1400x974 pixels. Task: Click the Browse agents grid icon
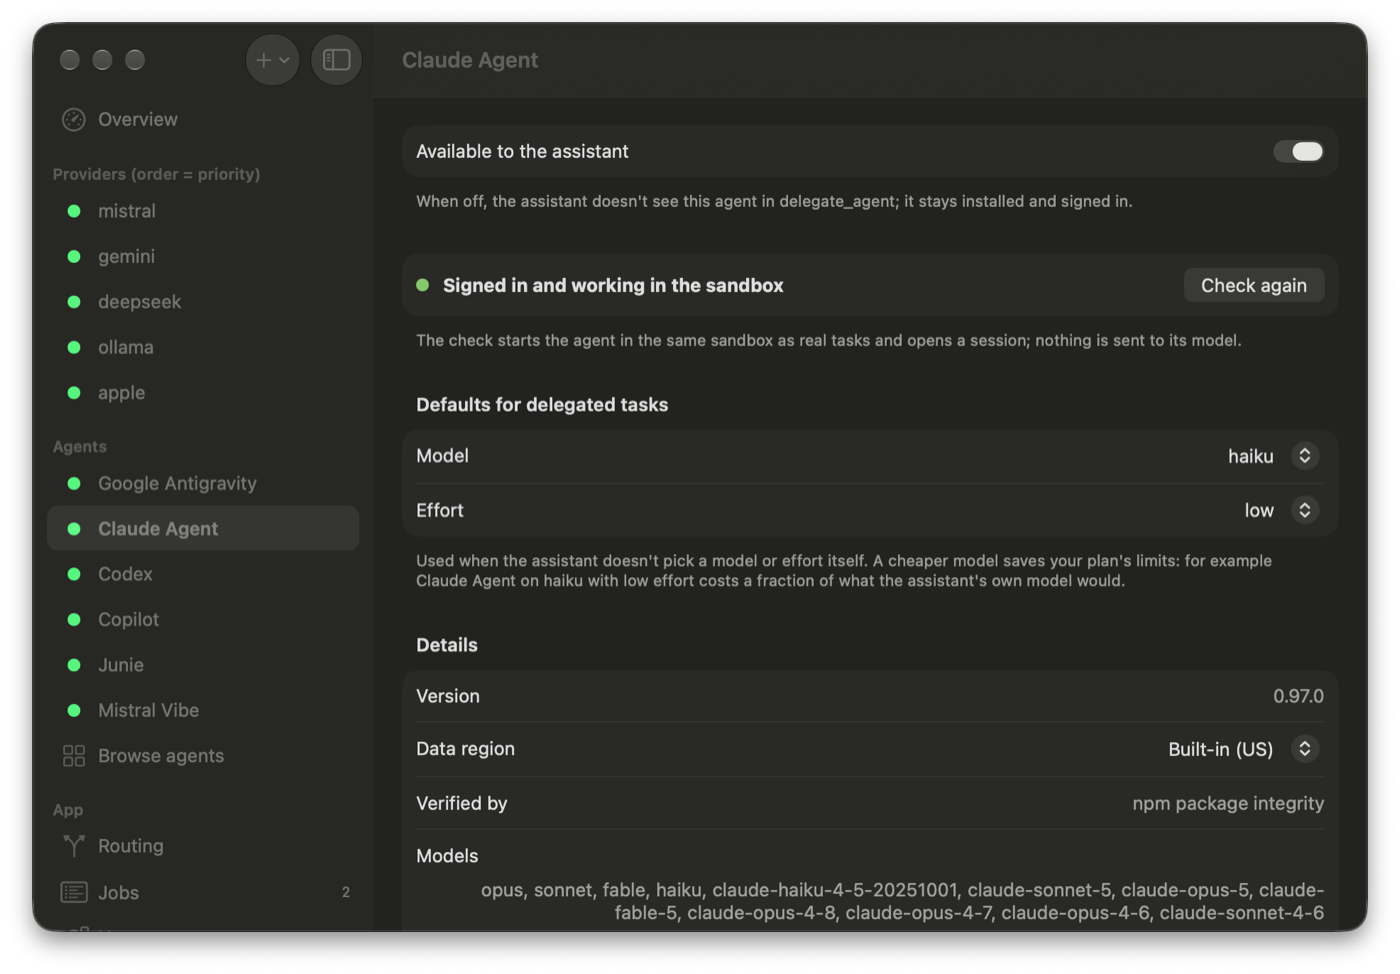pyautogui.click(x=74, y=756)
